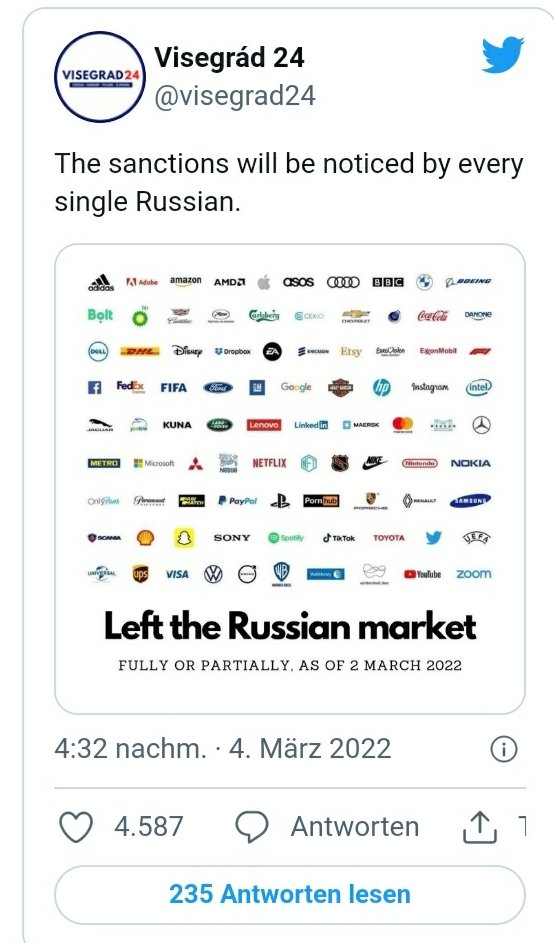Open the tweet info circle icon

point(503,749)
